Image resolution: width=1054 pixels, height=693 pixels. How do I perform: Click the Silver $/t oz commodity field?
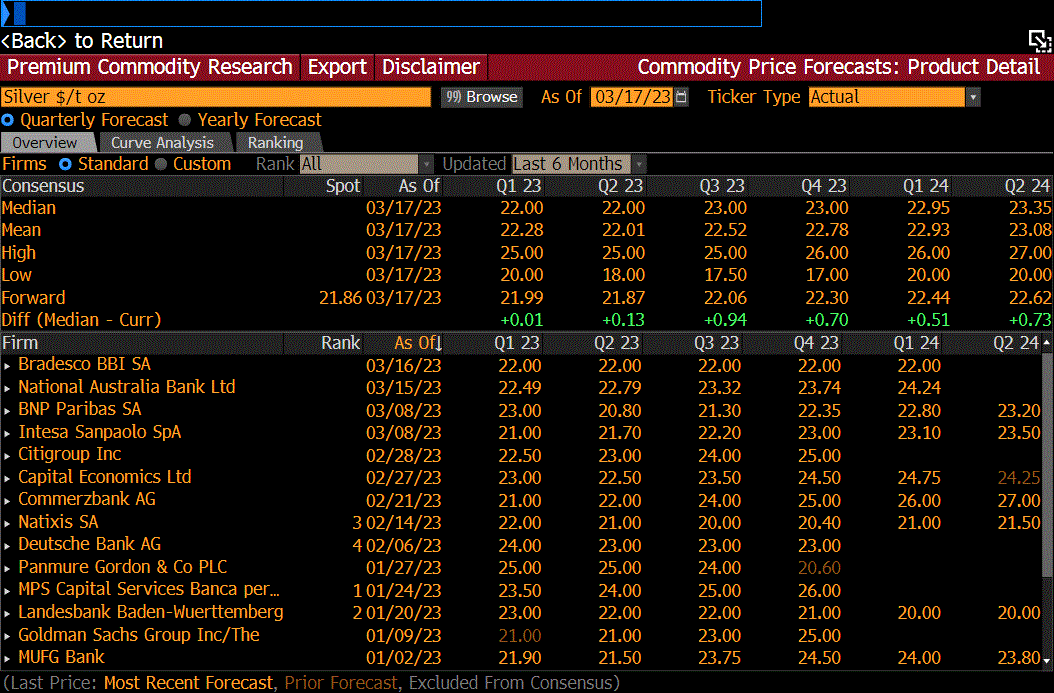[216, 97]
